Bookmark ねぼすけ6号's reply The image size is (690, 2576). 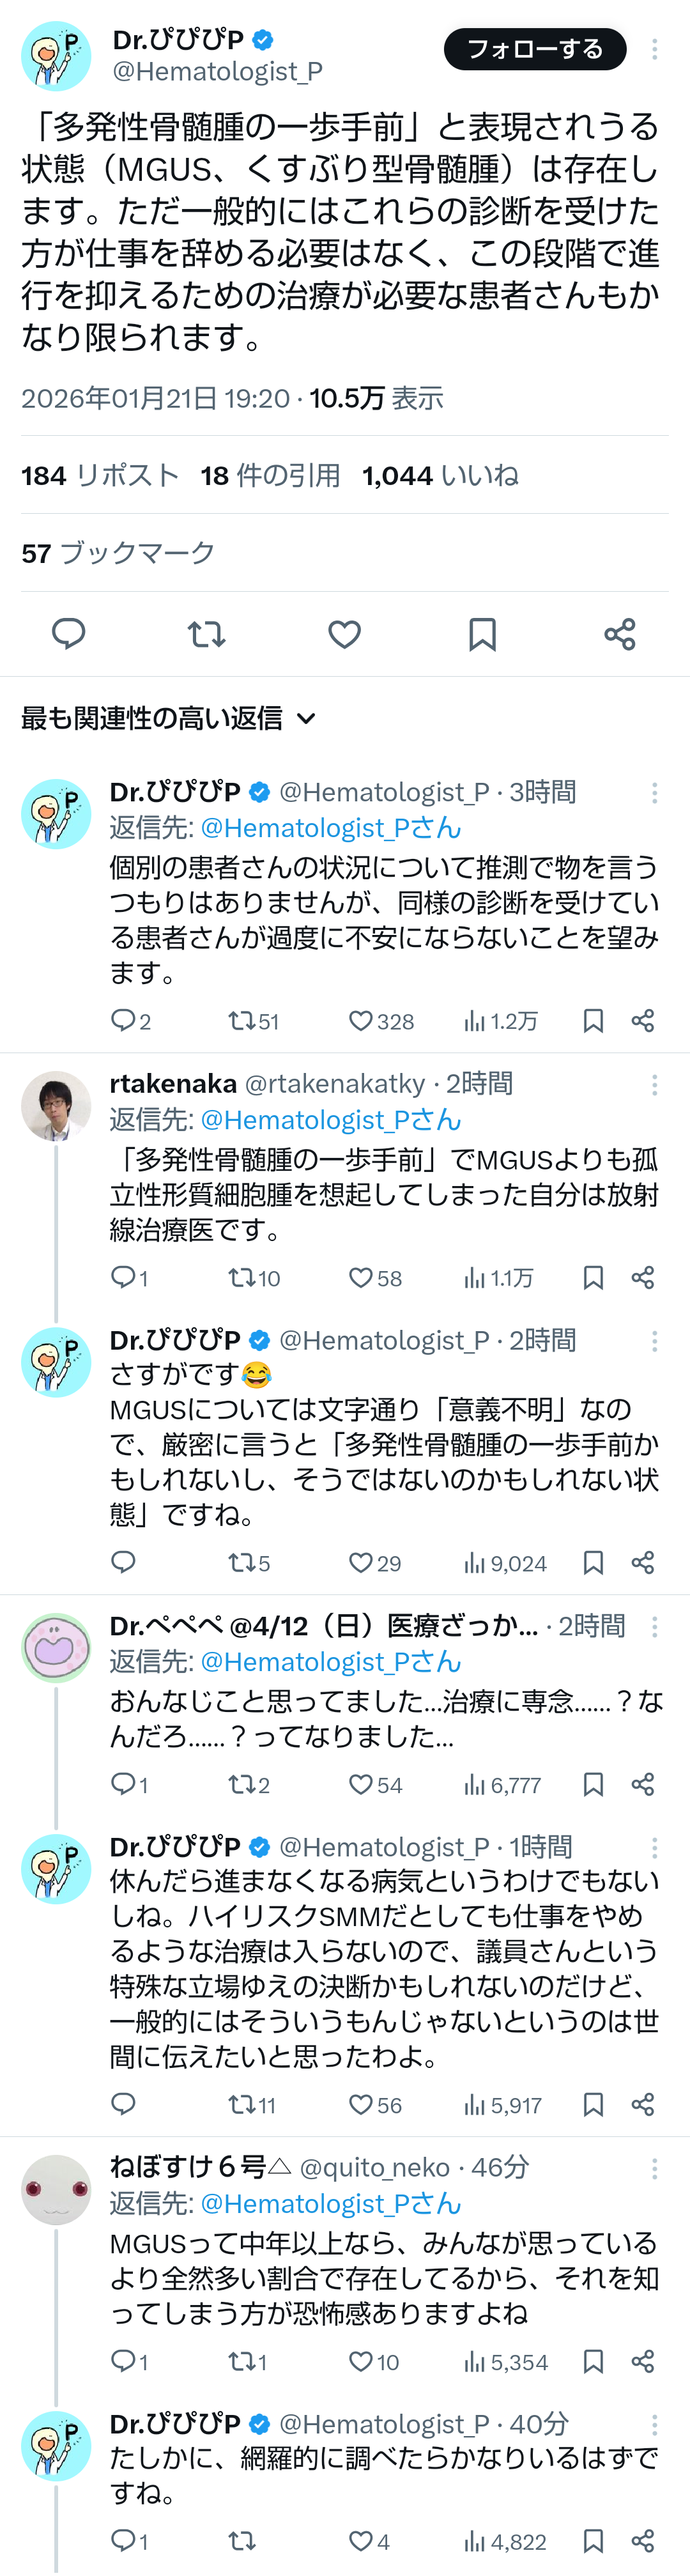point(593,2361)
